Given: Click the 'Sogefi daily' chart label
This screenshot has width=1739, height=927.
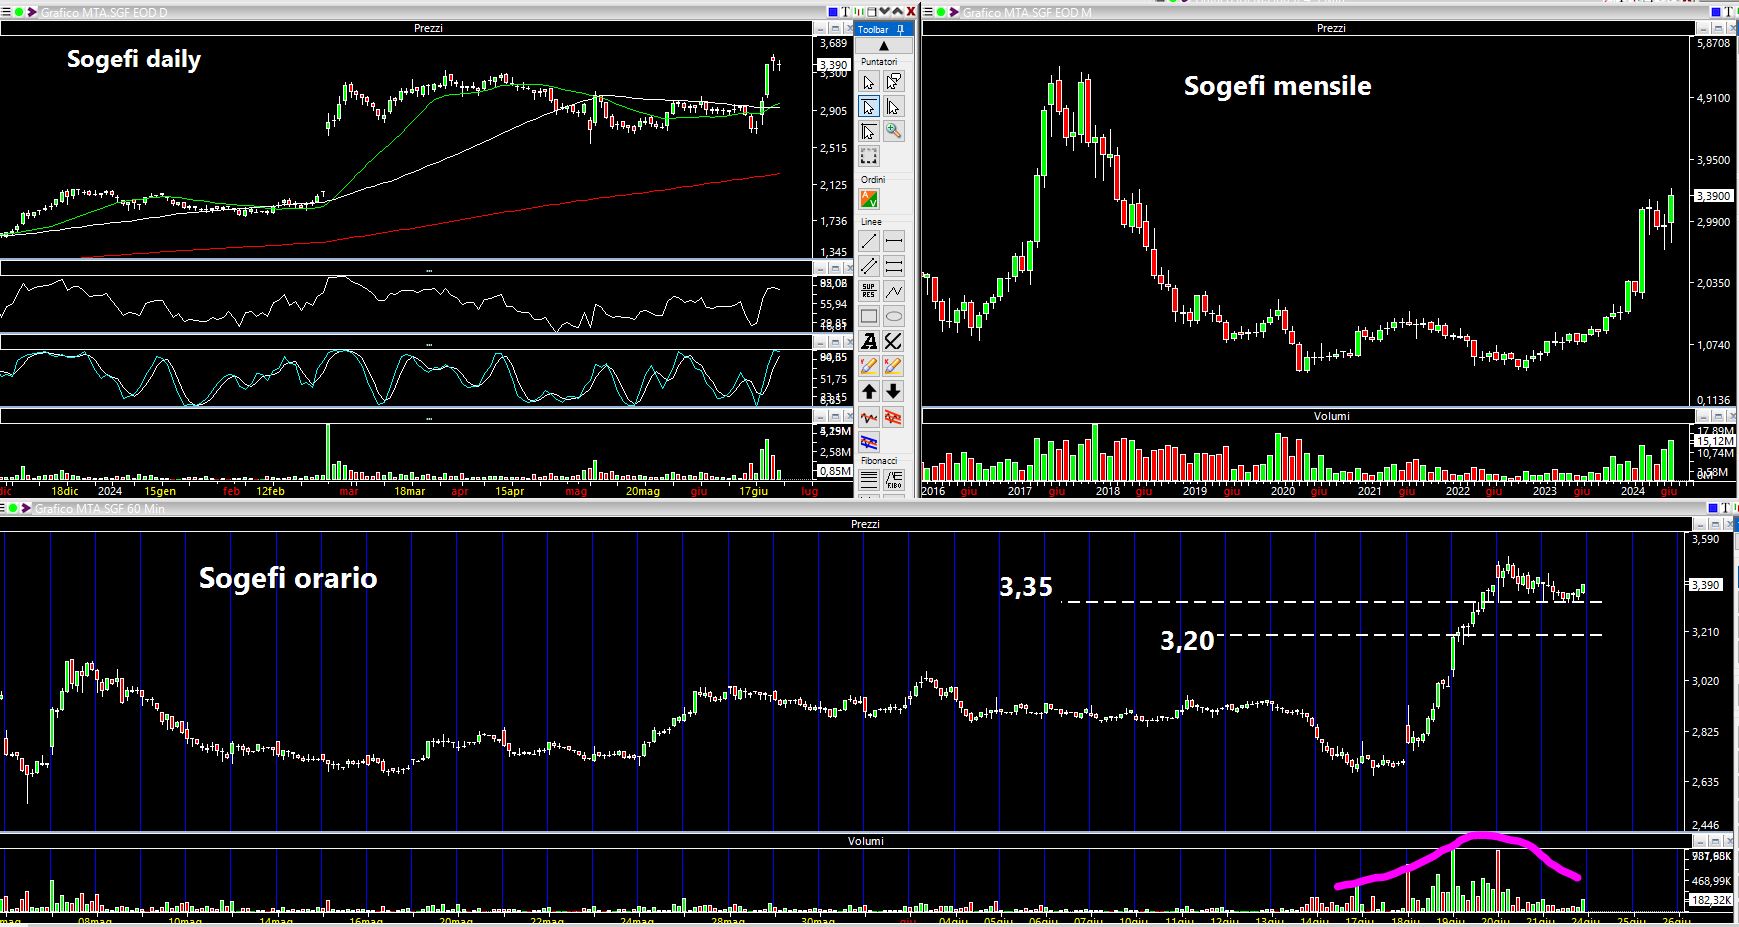Looking at the screenshot, I should point(134,59).
